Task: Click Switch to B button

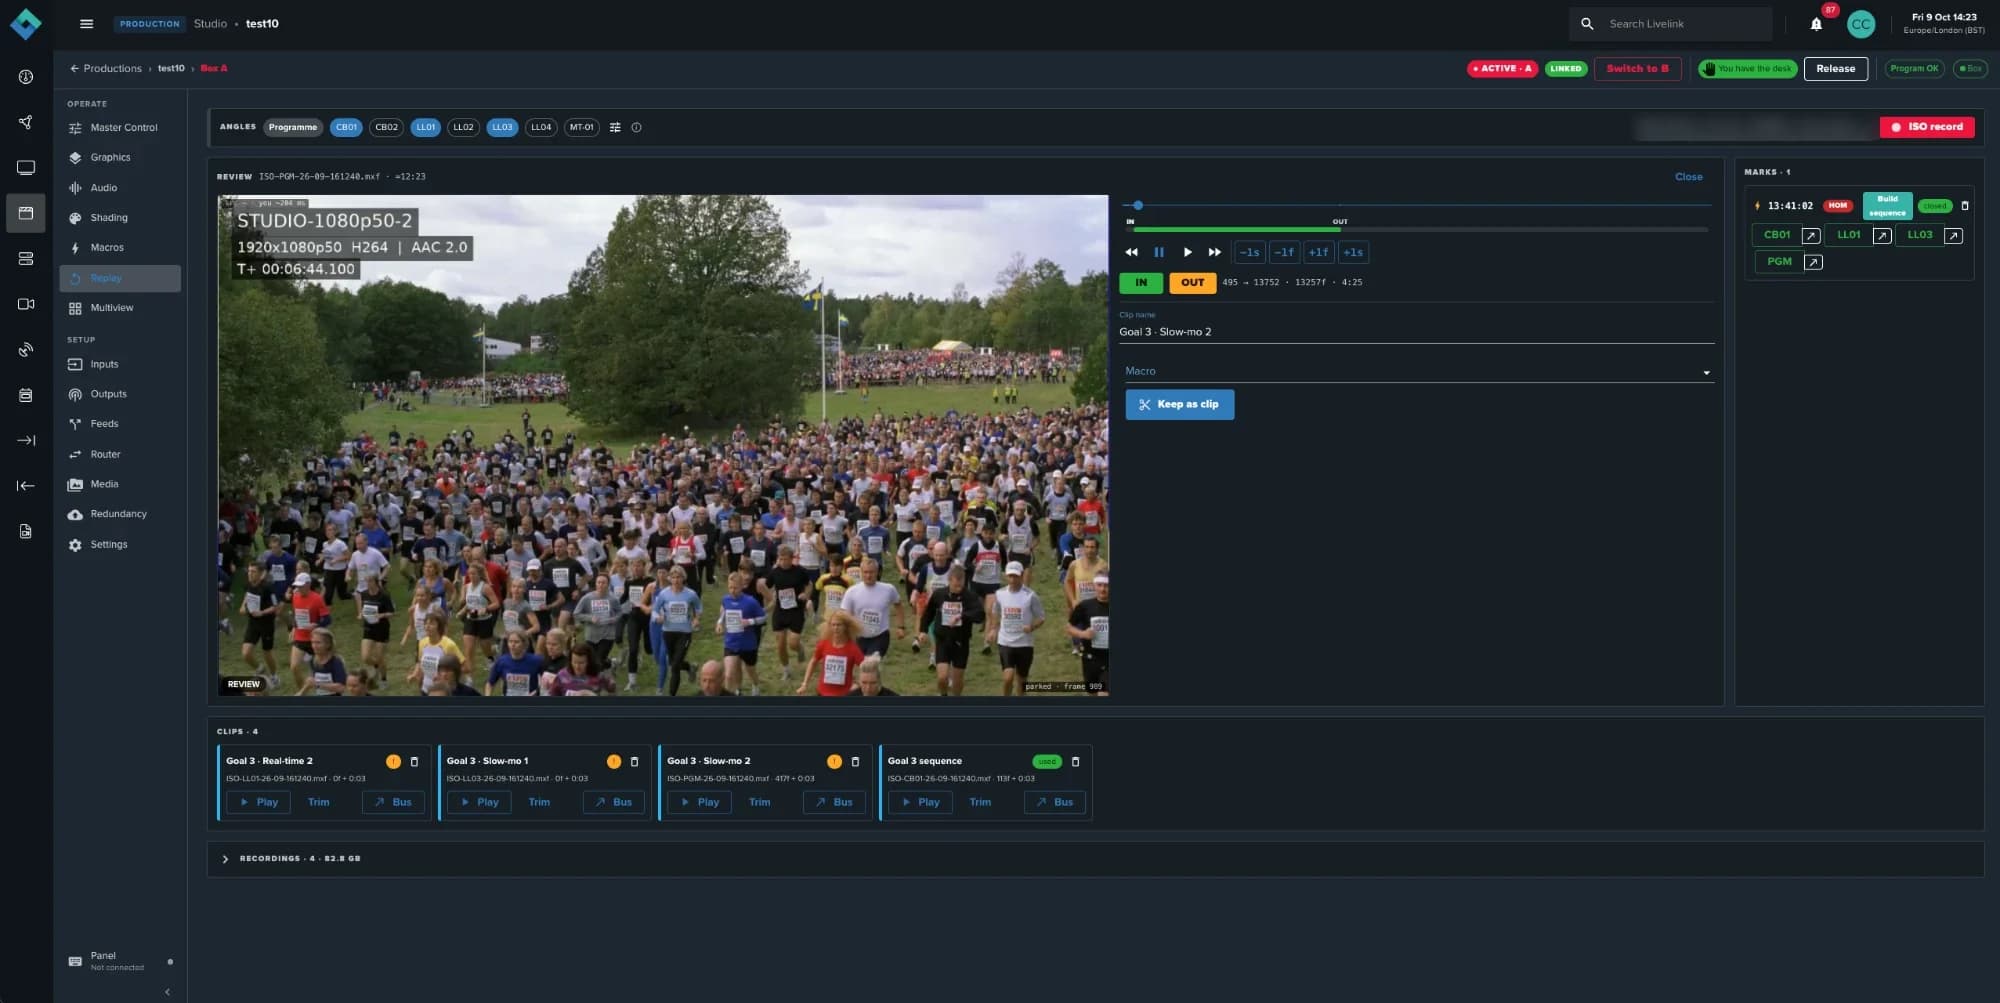Action: coord(1637,69)
